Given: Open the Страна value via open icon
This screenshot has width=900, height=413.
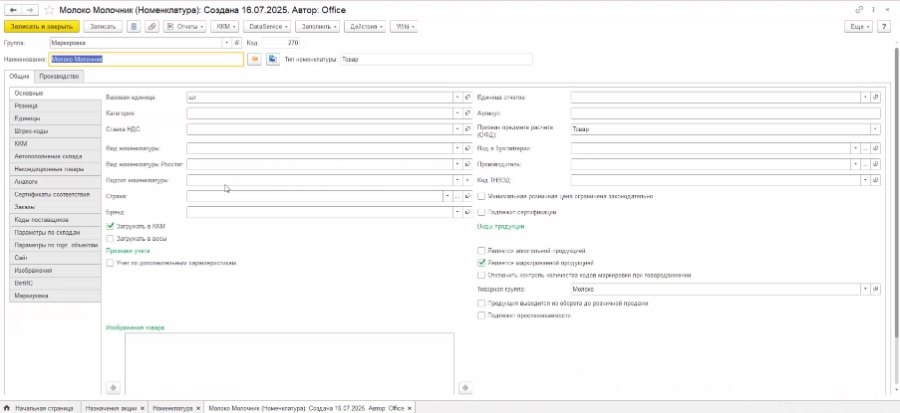Looking at the screenshot, I should (x=467, y=196).
